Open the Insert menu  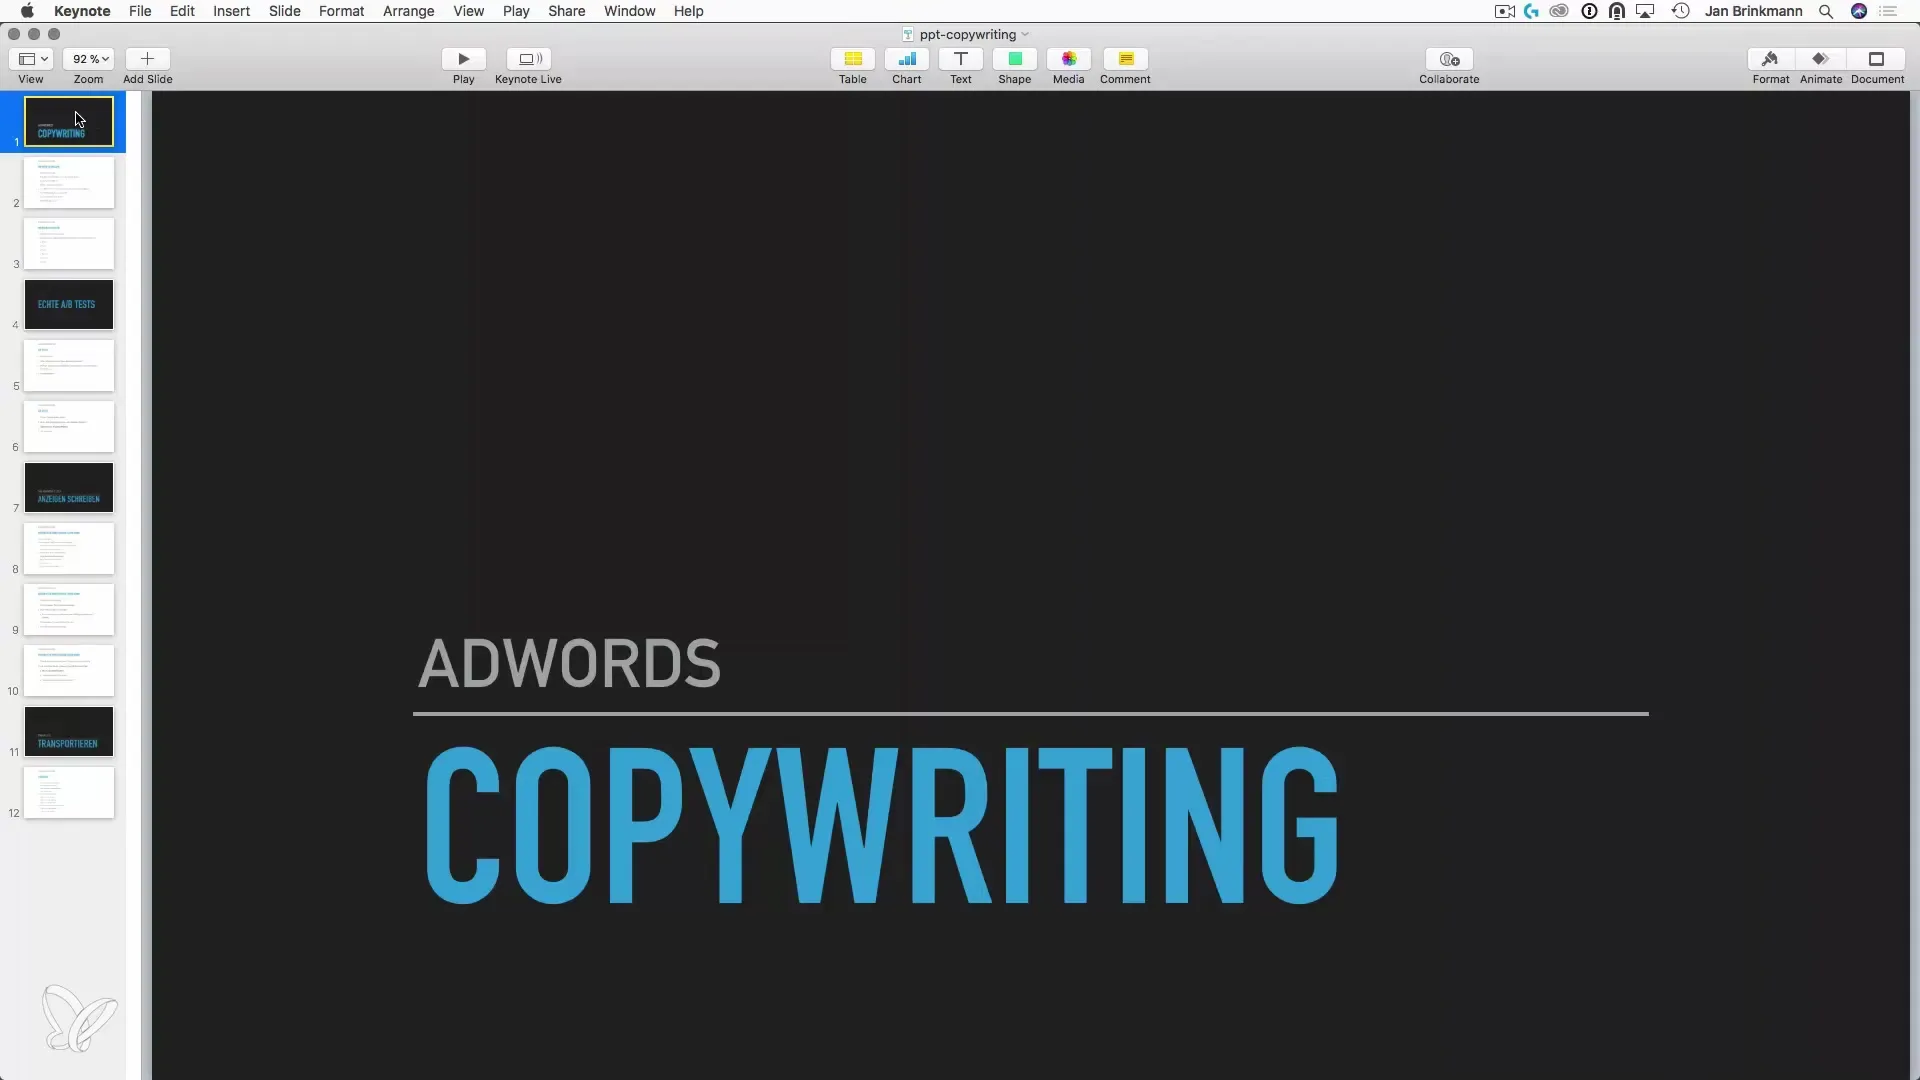(x=231, y=11)
